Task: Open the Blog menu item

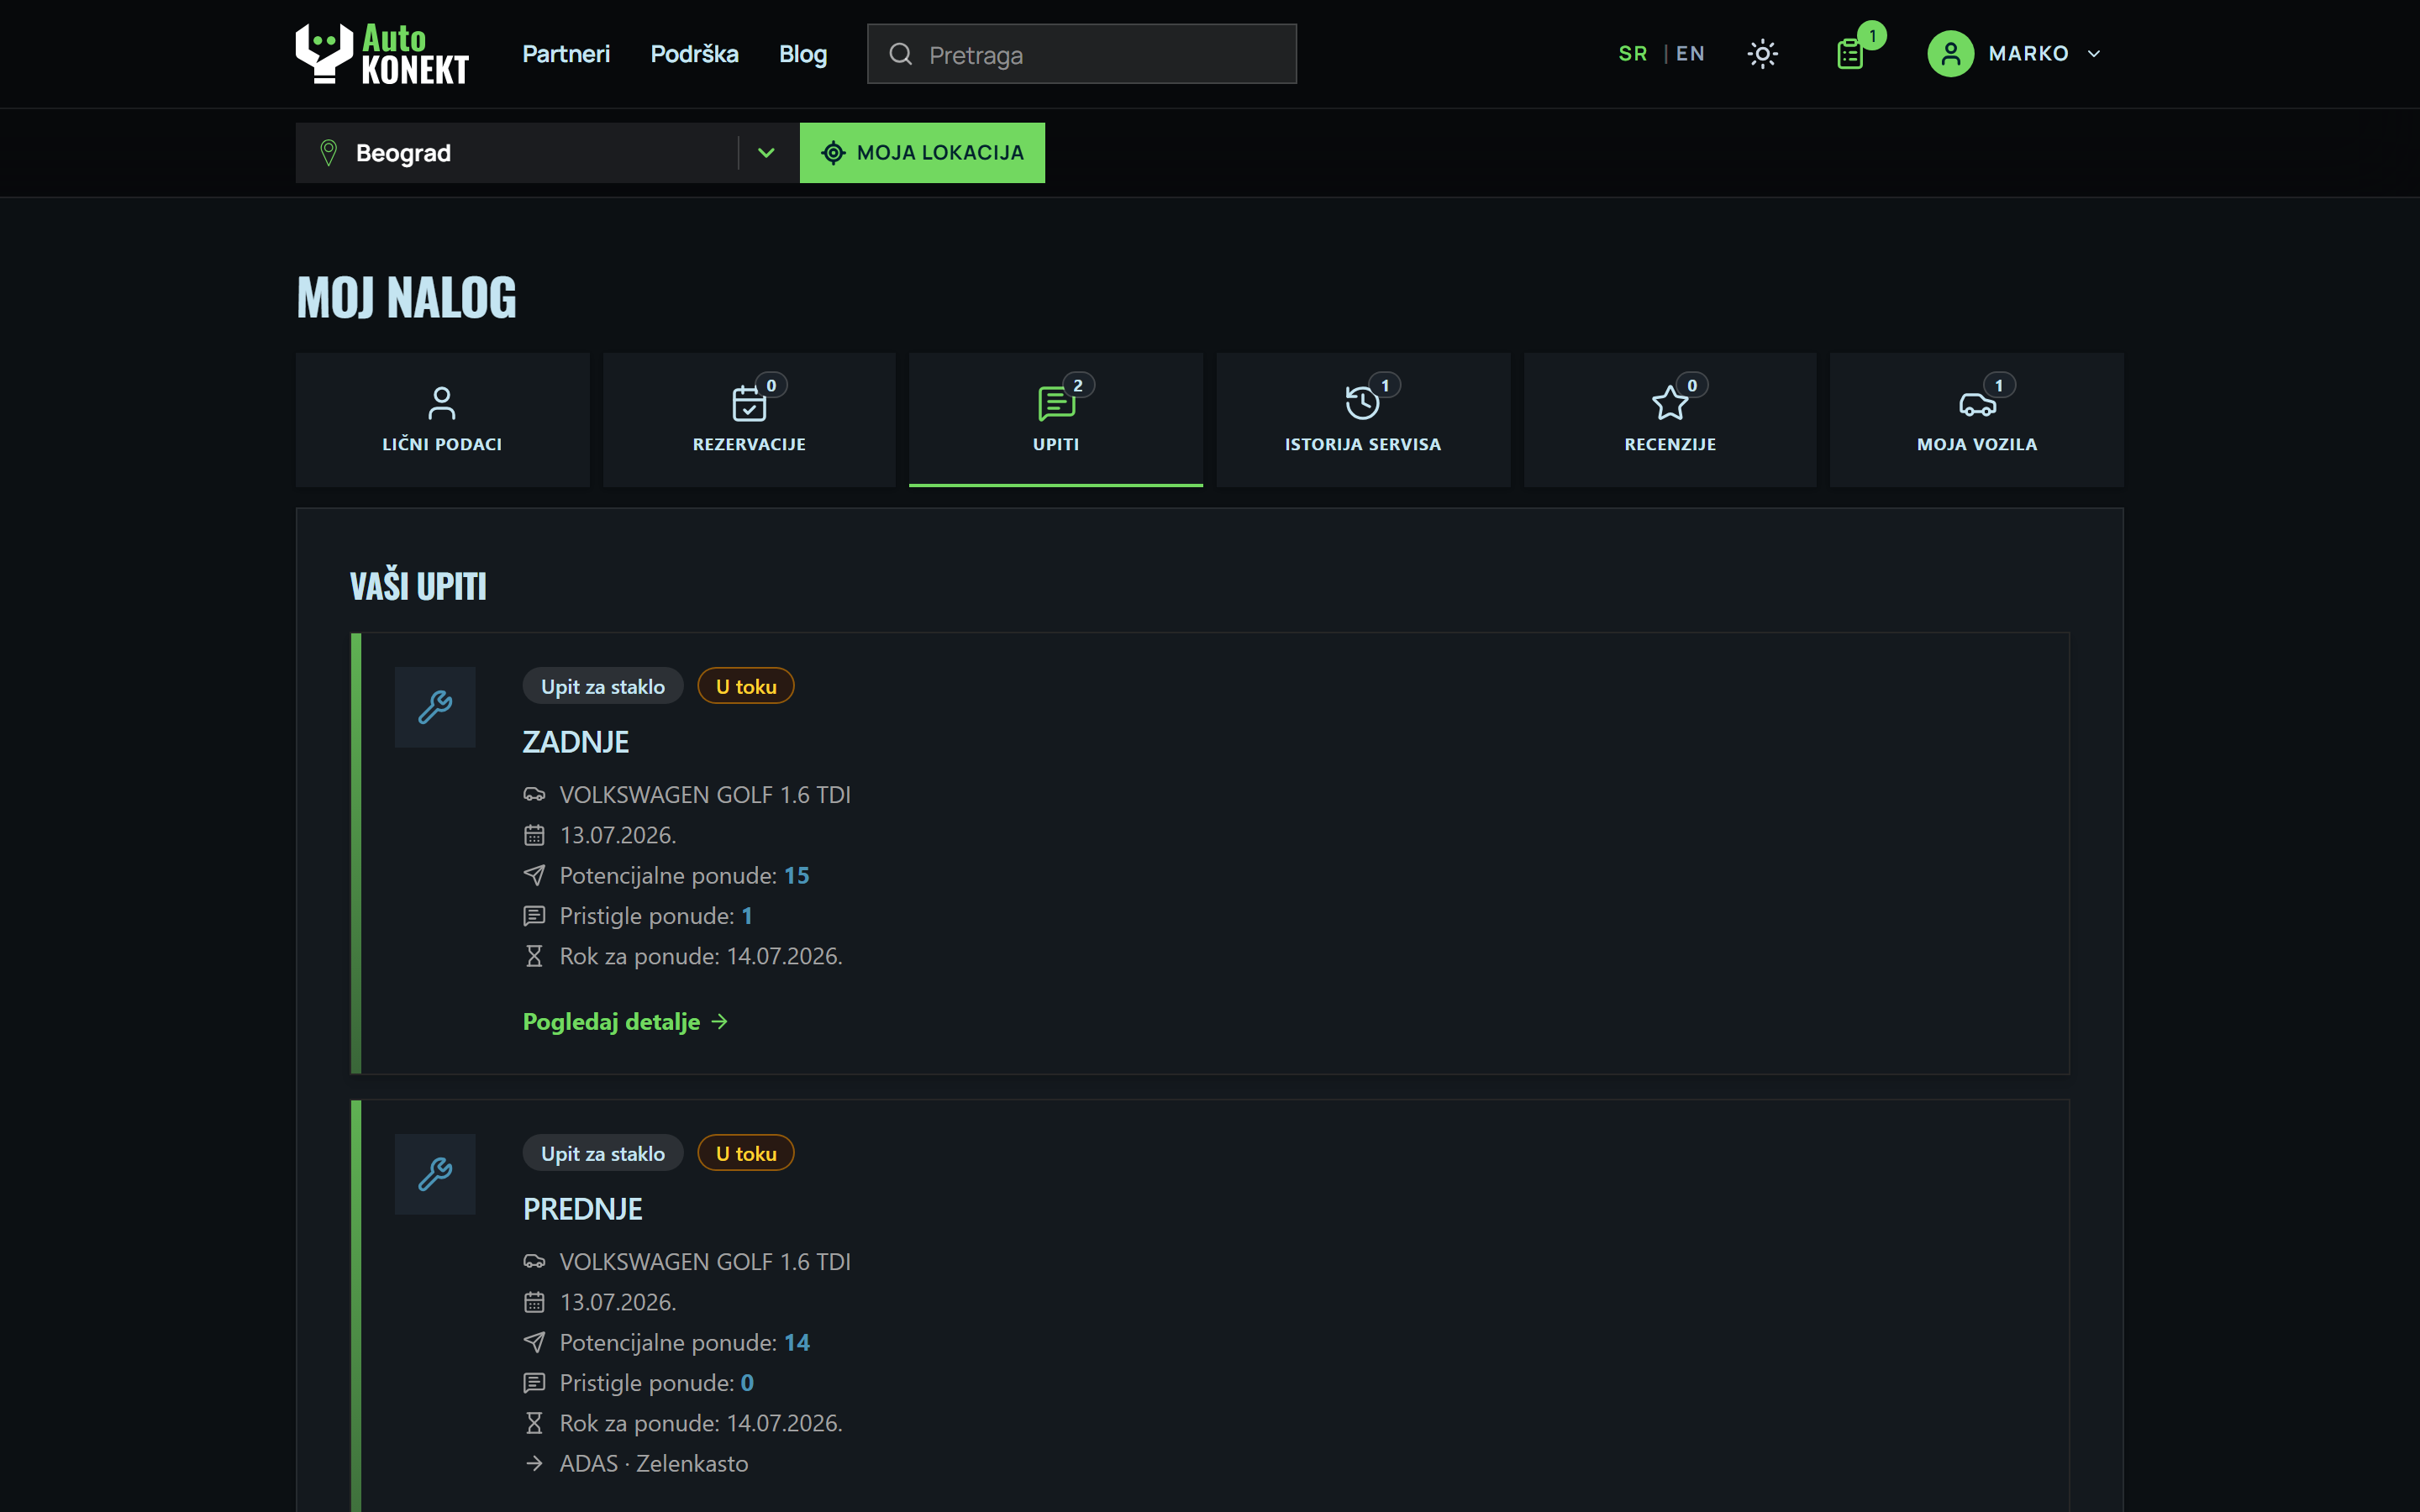Action: (803, 54)
